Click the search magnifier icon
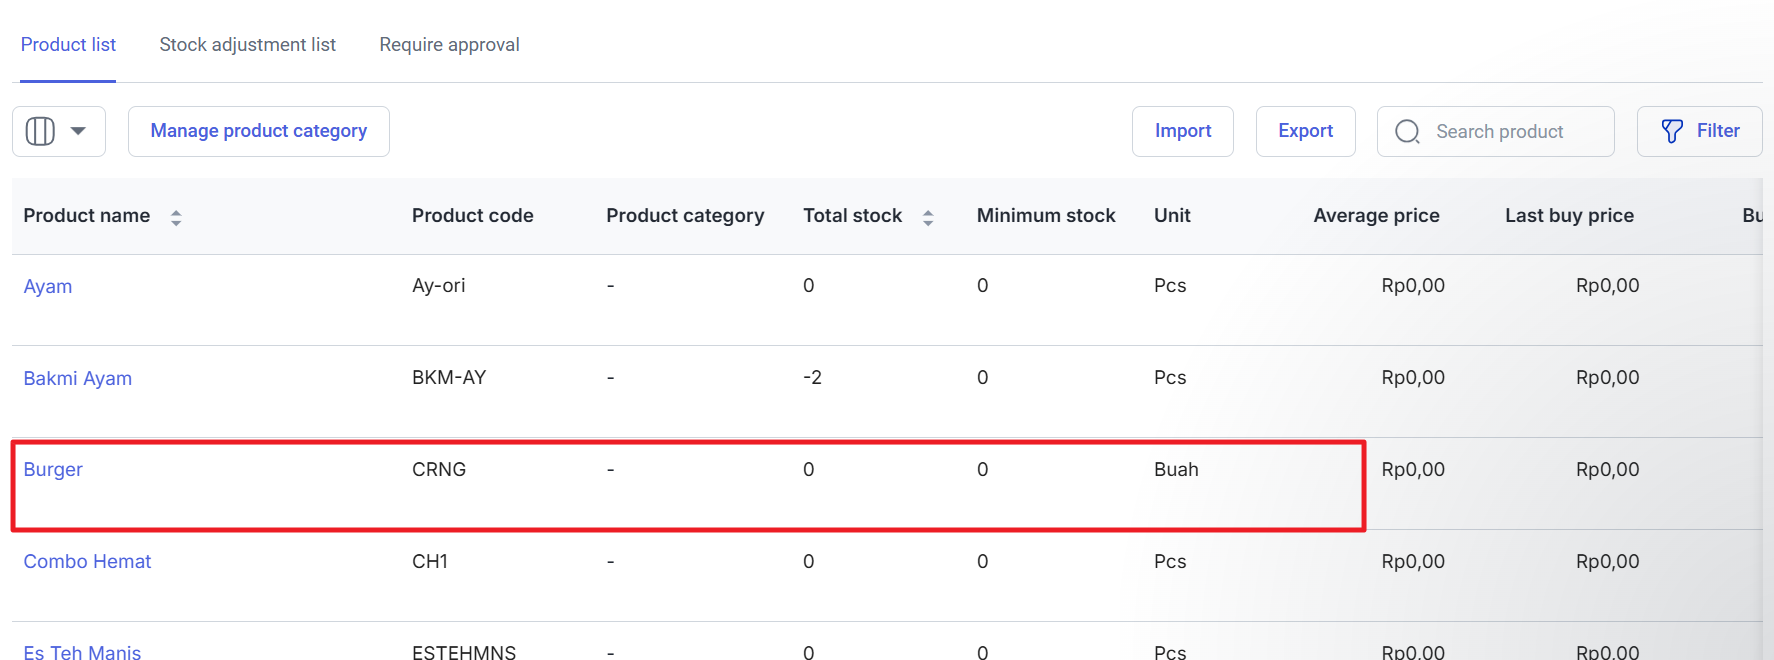1774x660 pixels. 1407,132
